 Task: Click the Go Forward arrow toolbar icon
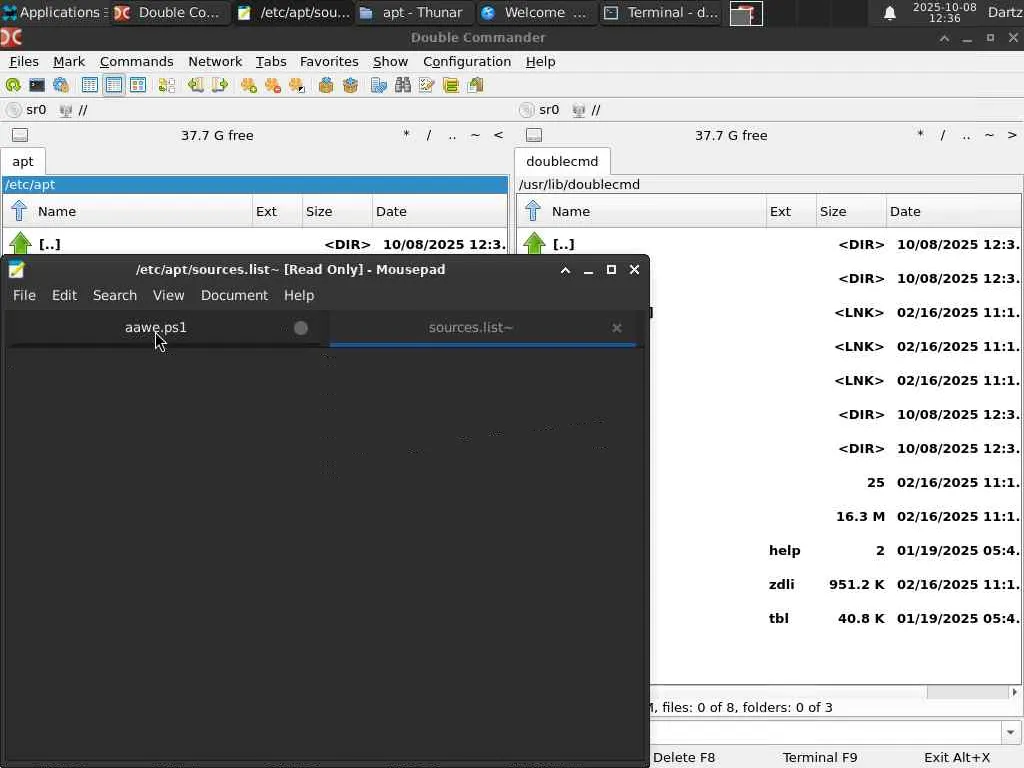point(219,85)
